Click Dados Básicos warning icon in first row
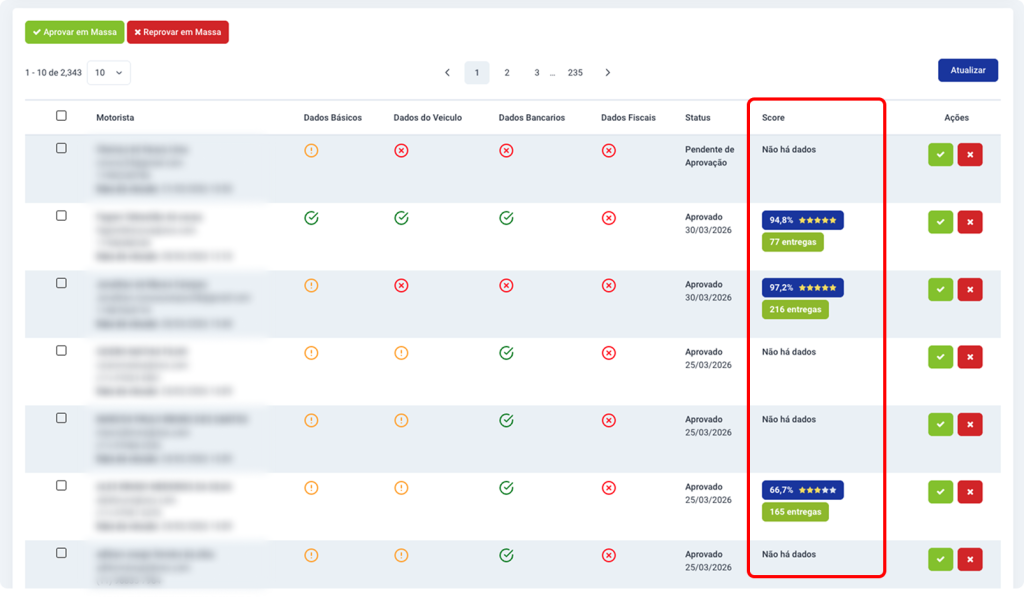Image resolution: width=1024 pixels, height=598 pixels. pyautogui.click(x=311, y=151)
